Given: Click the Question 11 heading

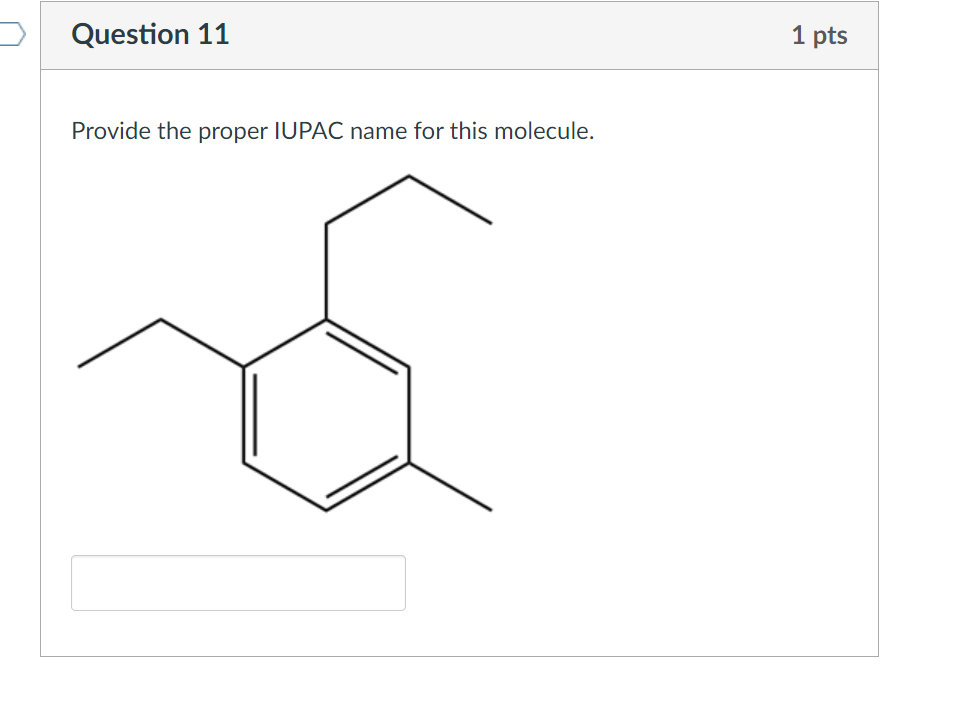Looking at the screenshot, I should (151, 34).
